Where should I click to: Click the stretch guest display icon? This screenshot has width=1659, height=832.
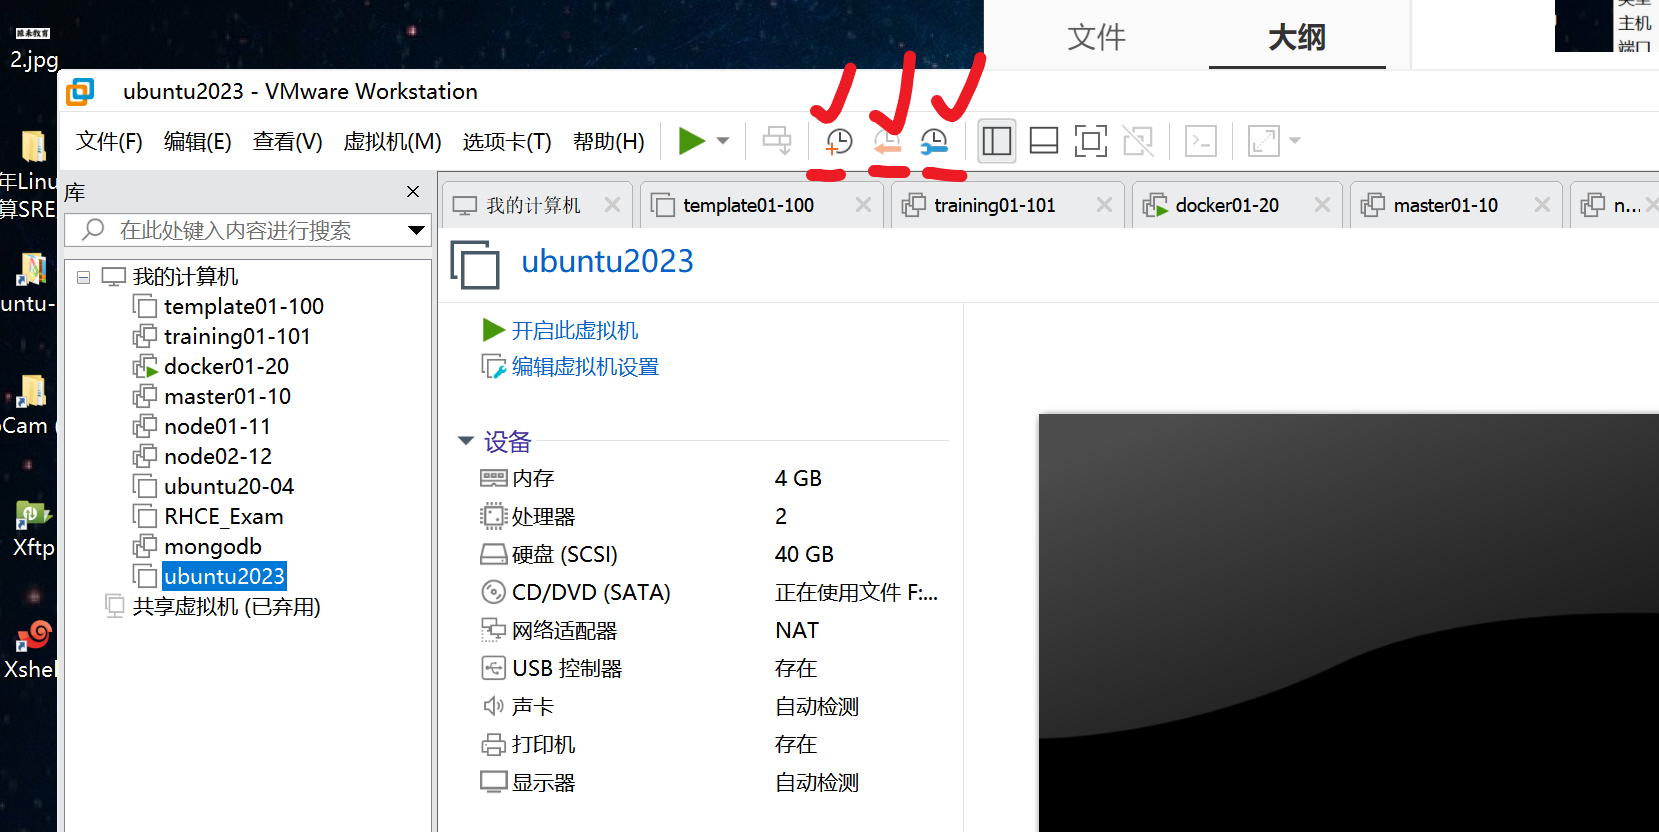1264,141
